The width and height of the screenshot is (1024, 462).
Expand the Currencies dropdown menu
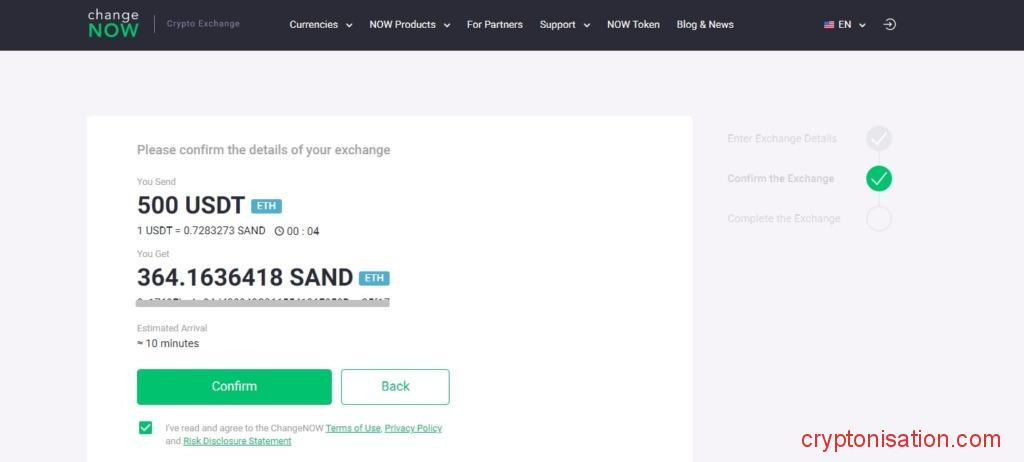(x=320, y=25)
